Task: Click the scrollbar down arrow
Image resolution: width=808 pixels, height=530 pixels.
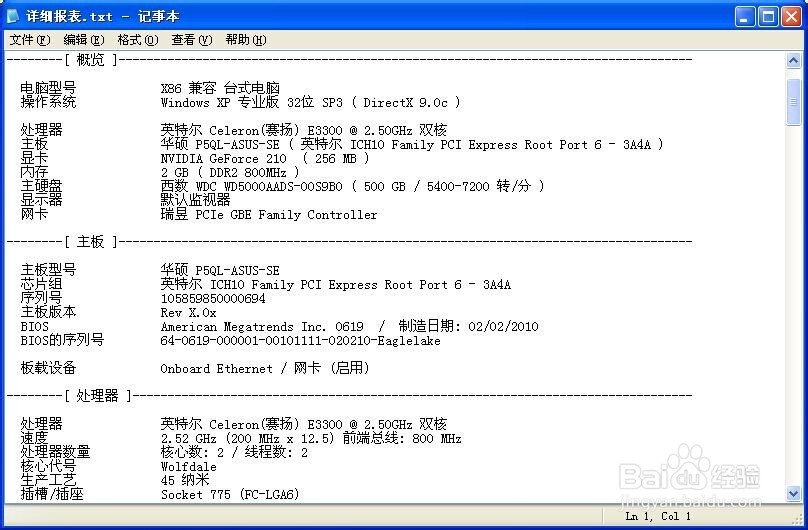Action: click(794, 493)
